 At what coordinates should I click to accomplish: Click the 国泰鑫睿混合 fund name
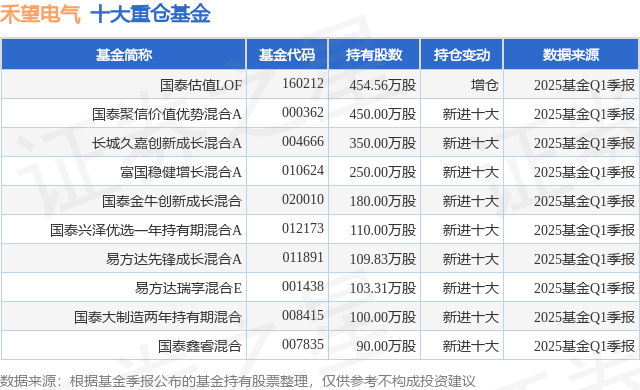point(200,346)
